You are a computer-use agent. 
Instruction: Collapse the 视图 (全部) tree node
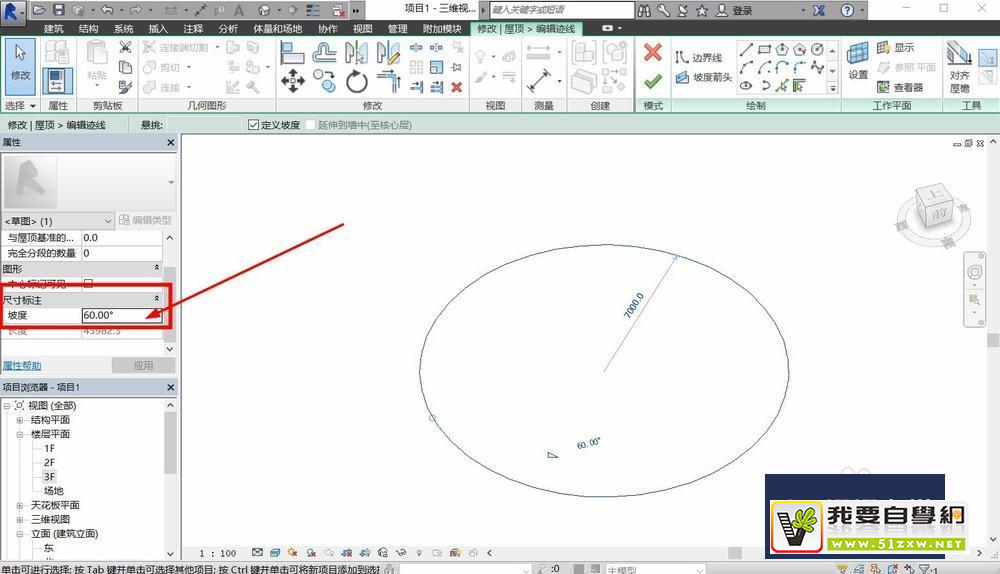coord(6,406)
